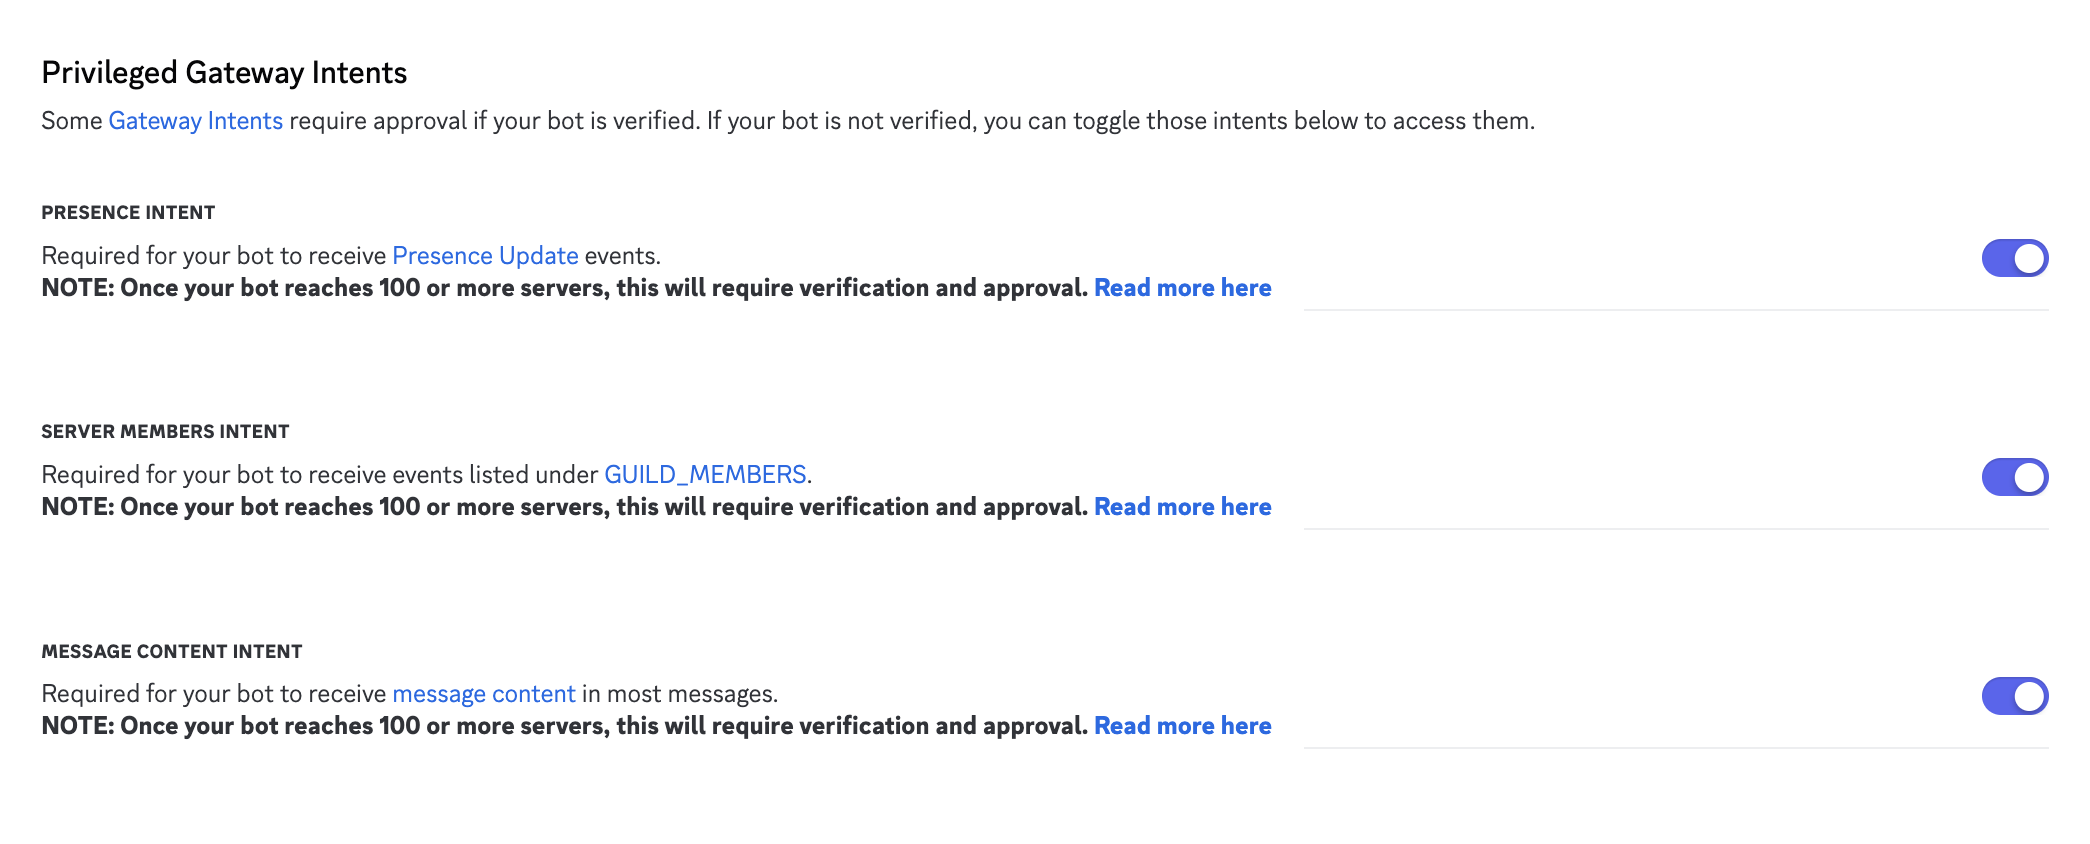Click the Message Content Intent verification NOTE text

[x=564, y=726]
